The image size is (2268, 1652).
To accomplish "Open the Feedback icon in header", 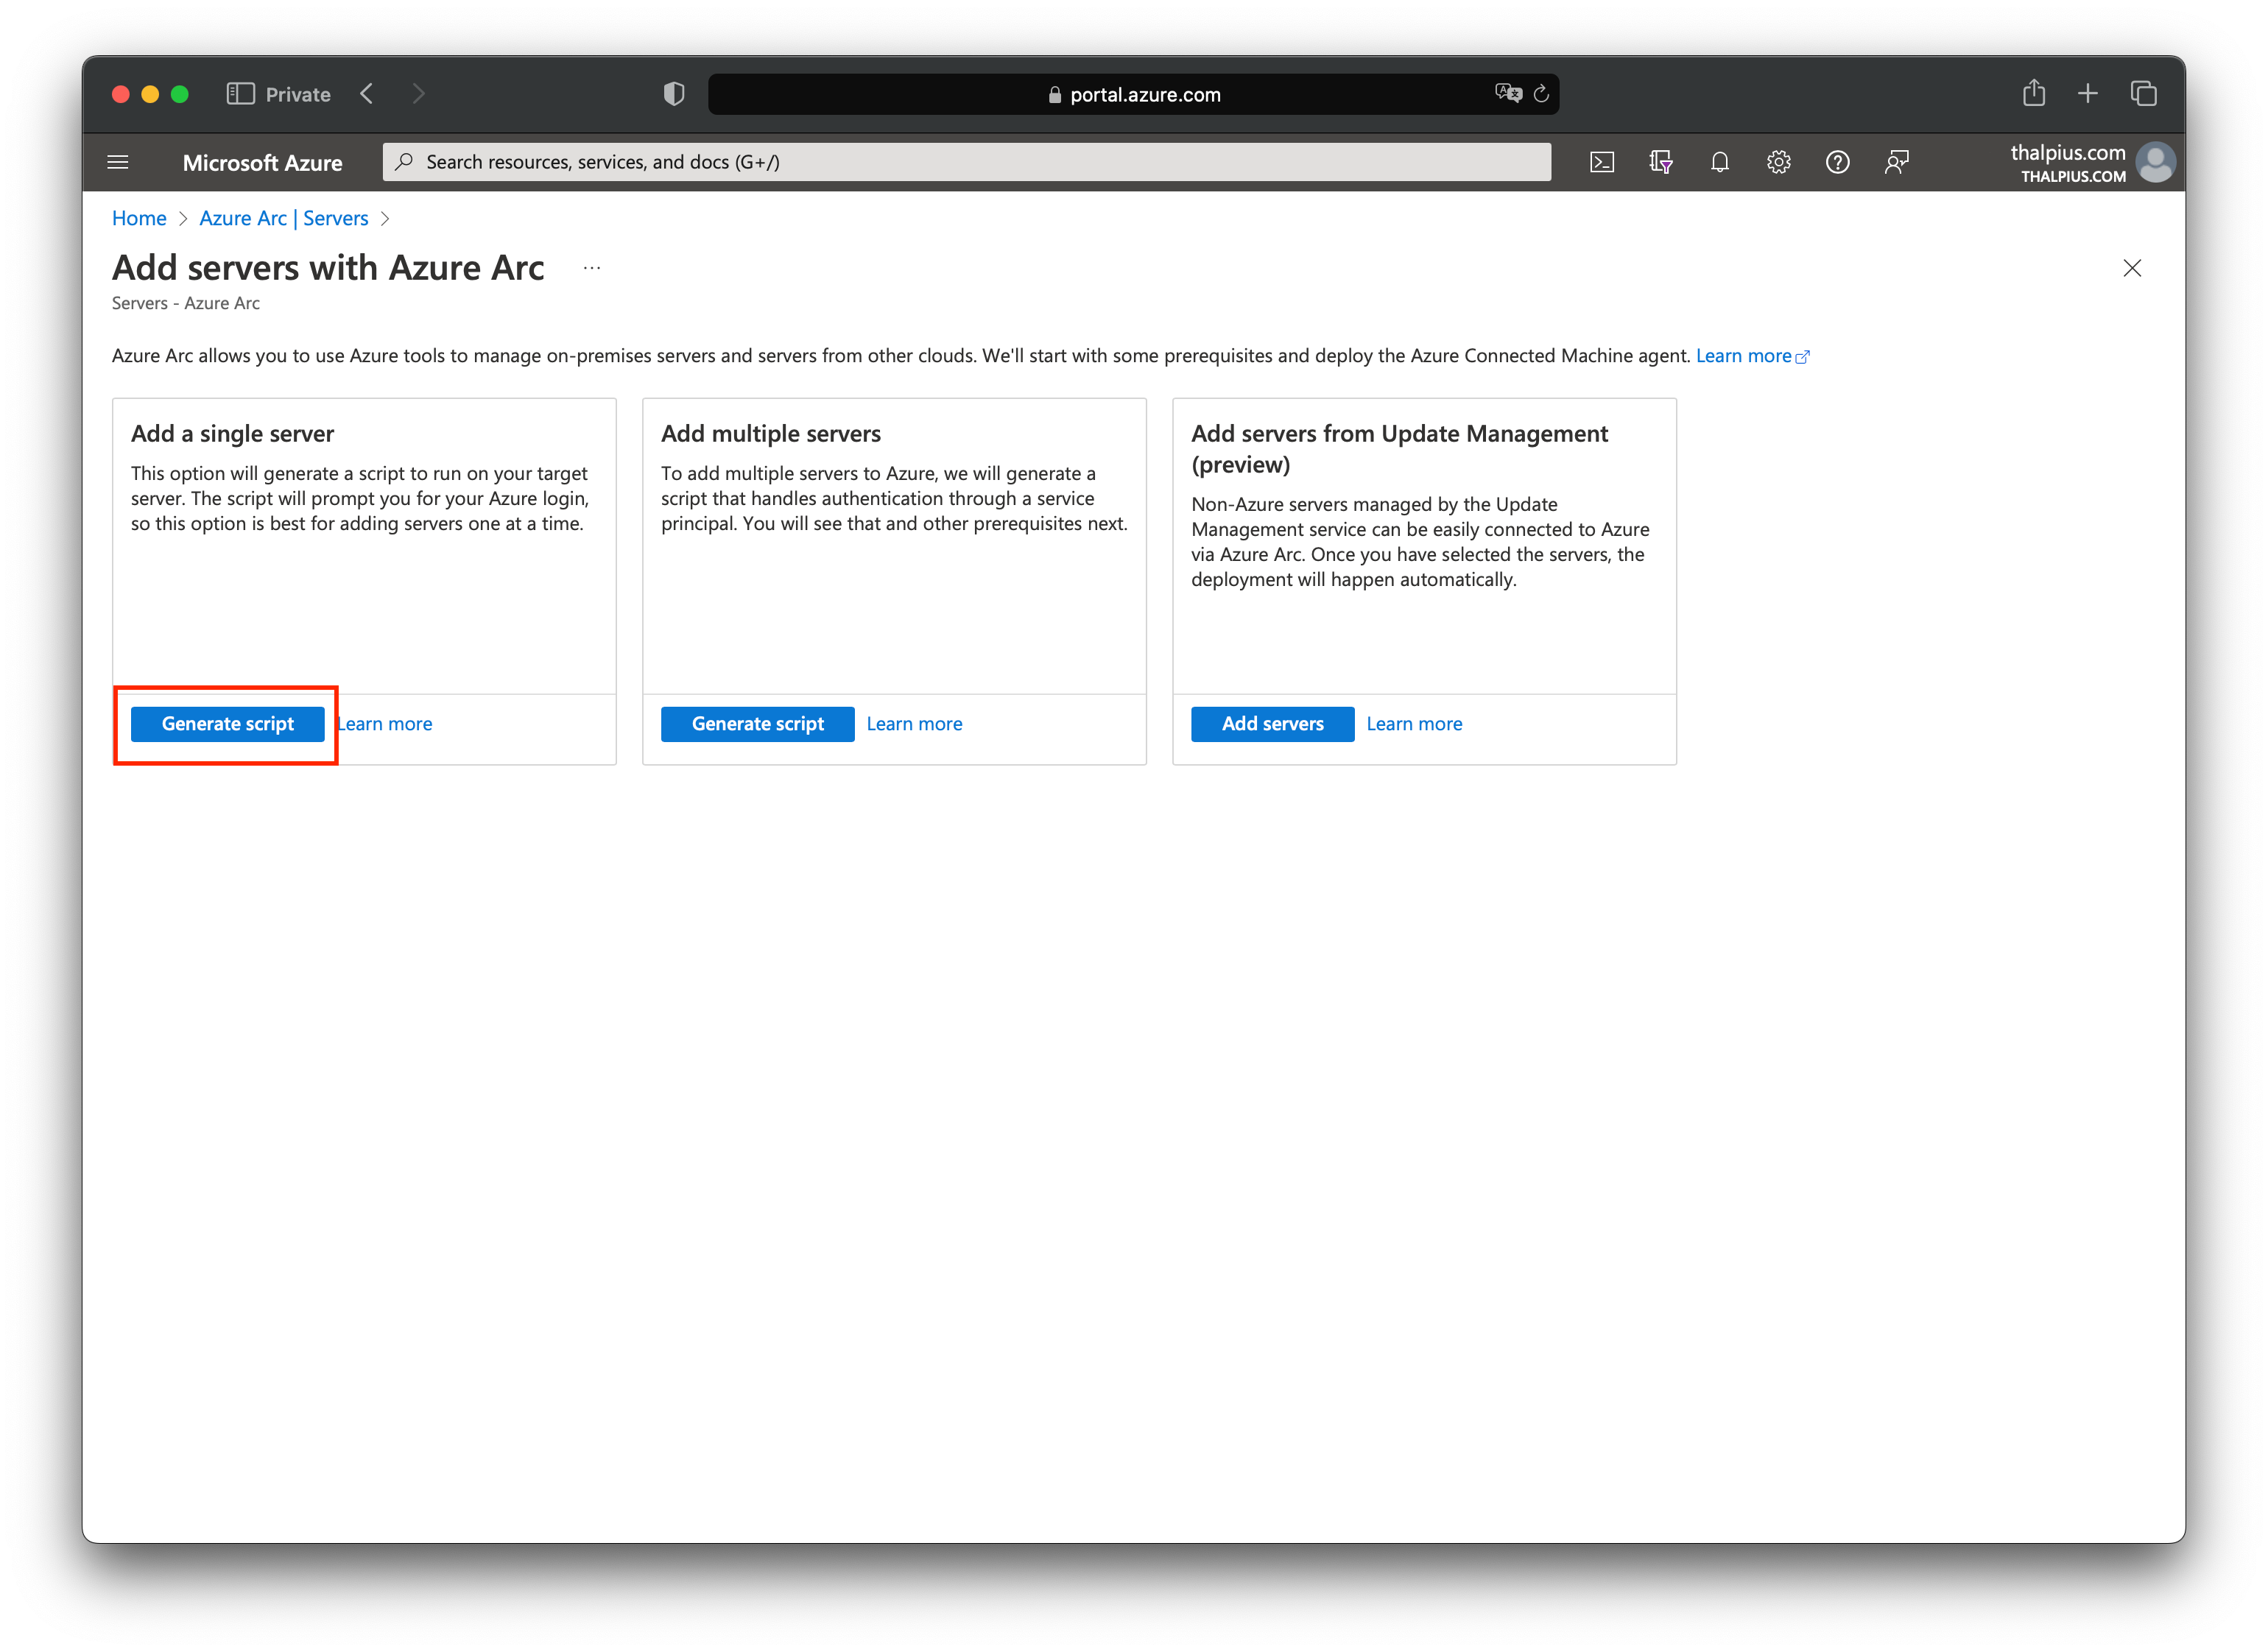I will pos(1896,162).
